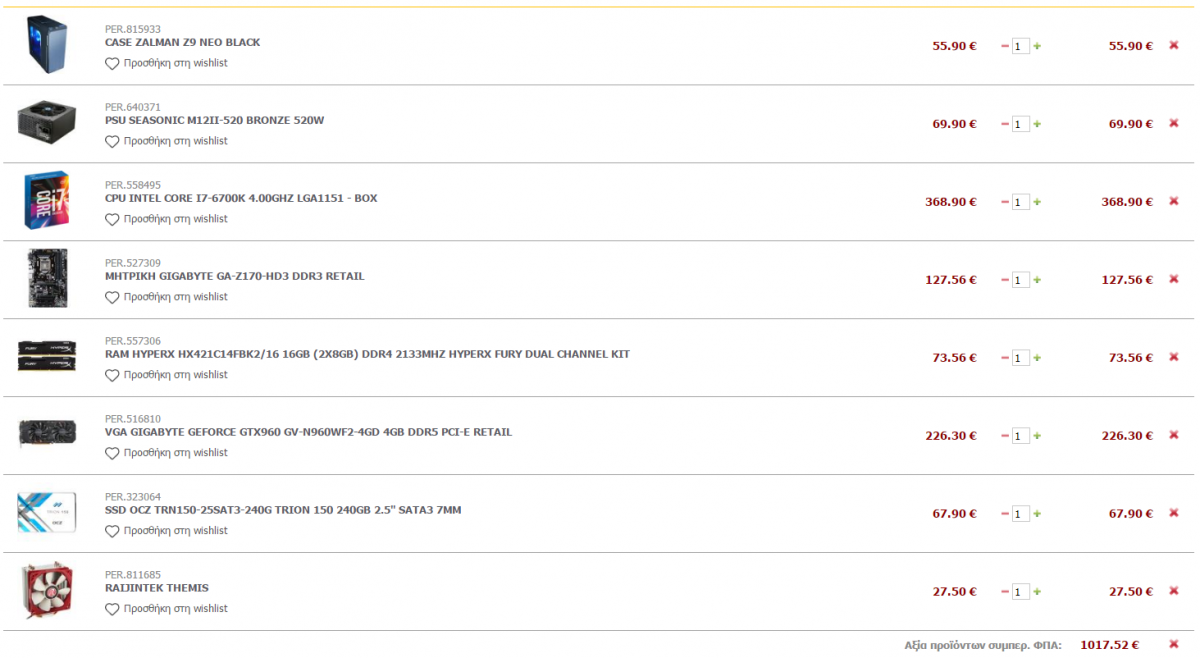This screenshot has height=658, width=1200.
Task: Remove Intel Core i7-6700K from cart
Action: pyautogui.click(x=1174, y=201)
